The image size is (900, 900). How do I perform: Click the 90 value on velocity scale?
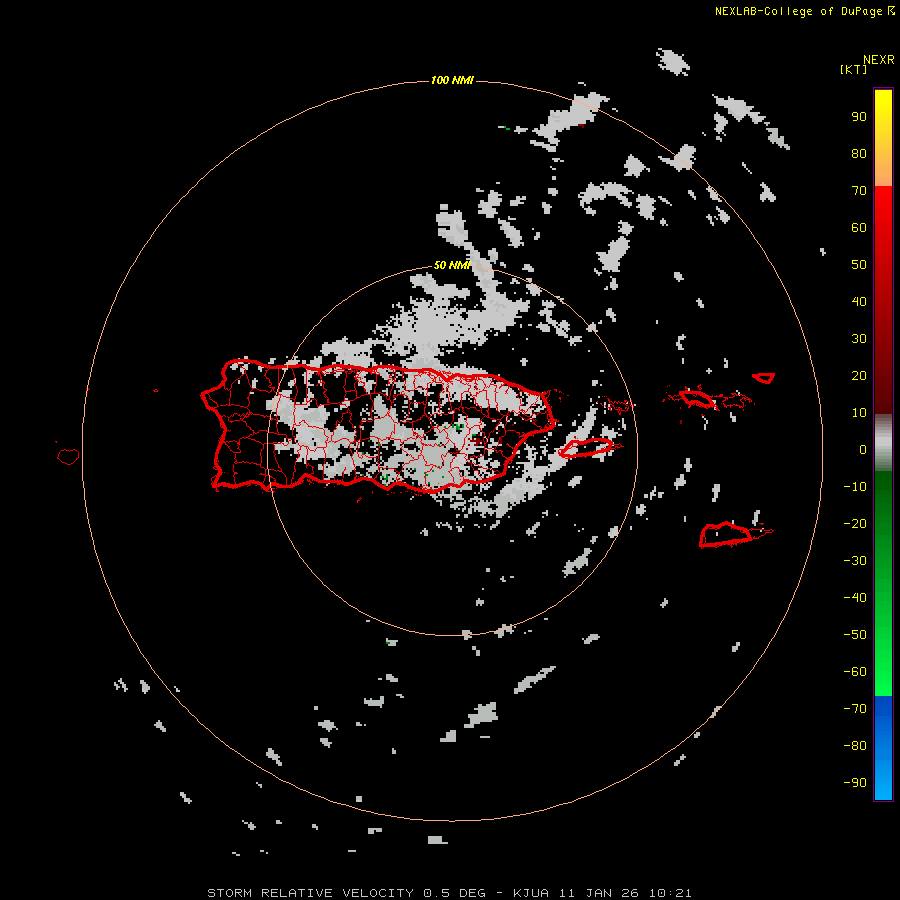[859, 117]
